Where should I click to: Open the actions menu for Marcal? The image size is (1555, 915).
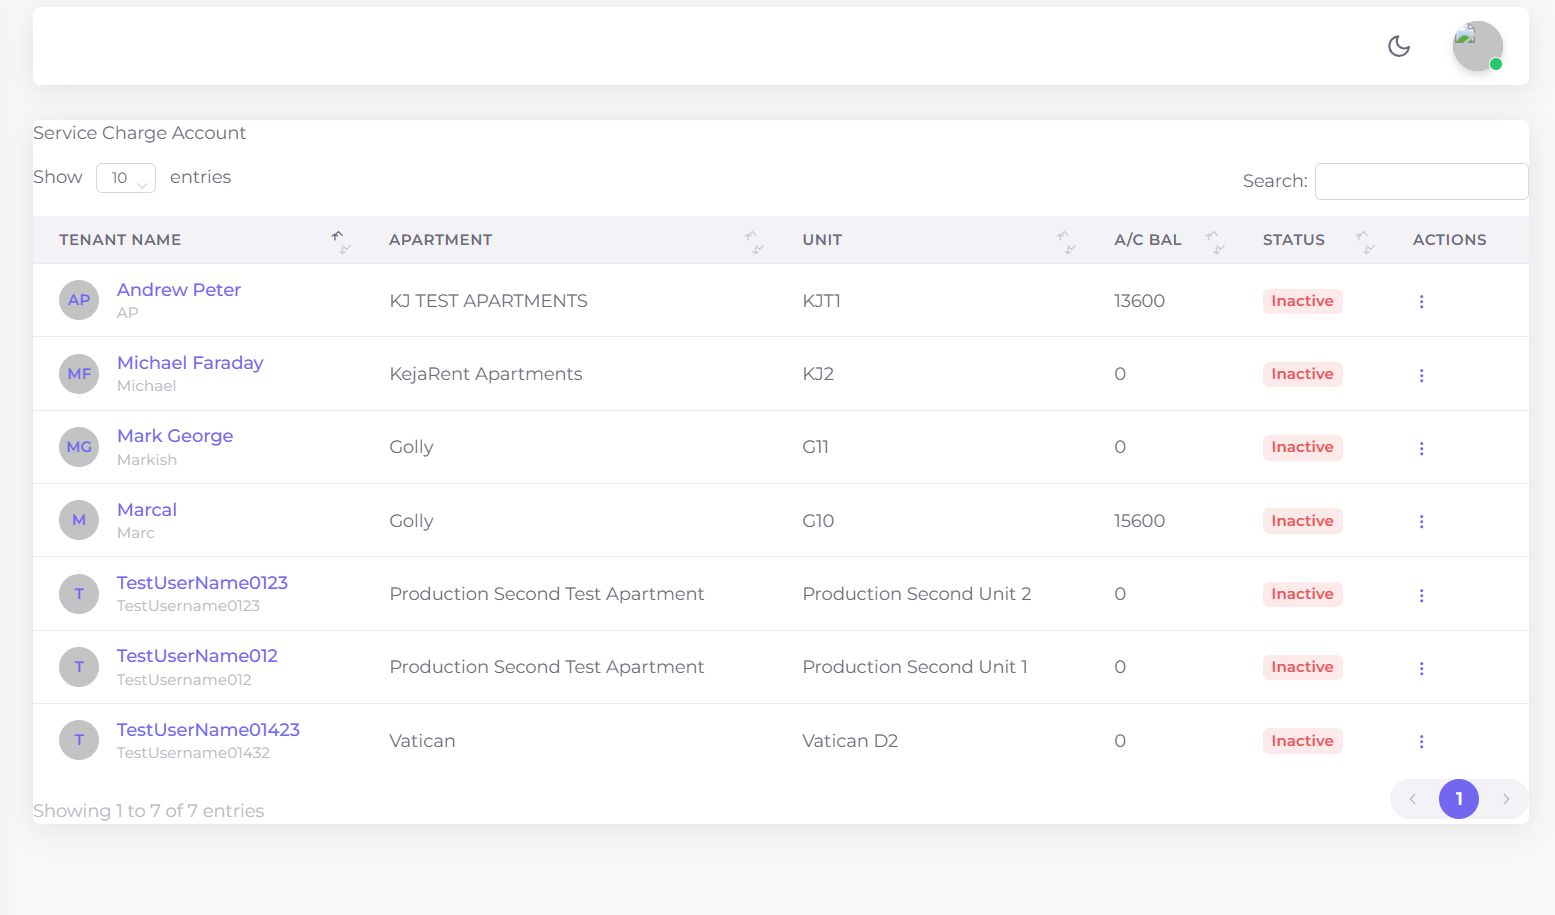coord(1422,521)
